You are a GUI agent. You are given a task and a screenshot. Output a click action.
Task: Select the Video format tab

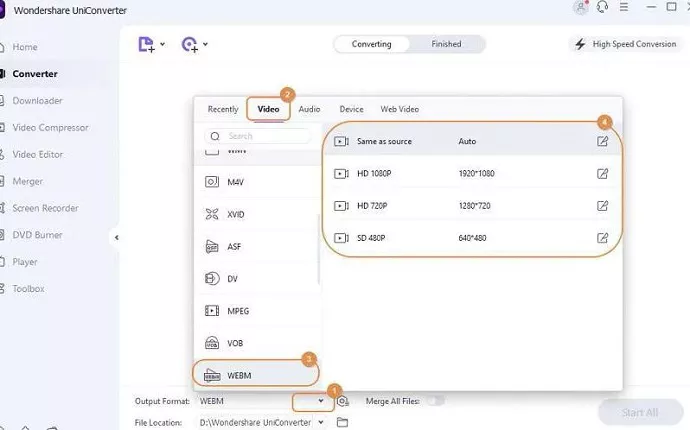pyautogui.click(x=268, y=109)
